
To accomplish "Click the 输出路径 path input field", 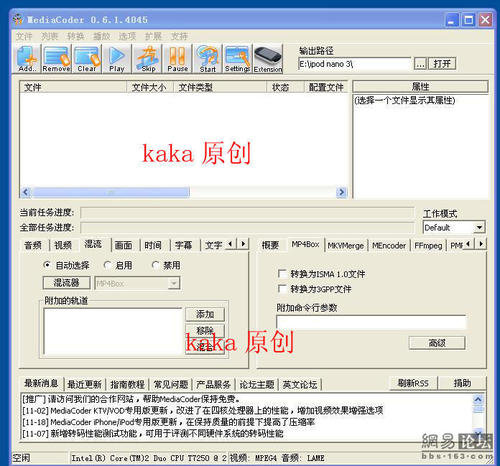I will (x=354, y=64).
